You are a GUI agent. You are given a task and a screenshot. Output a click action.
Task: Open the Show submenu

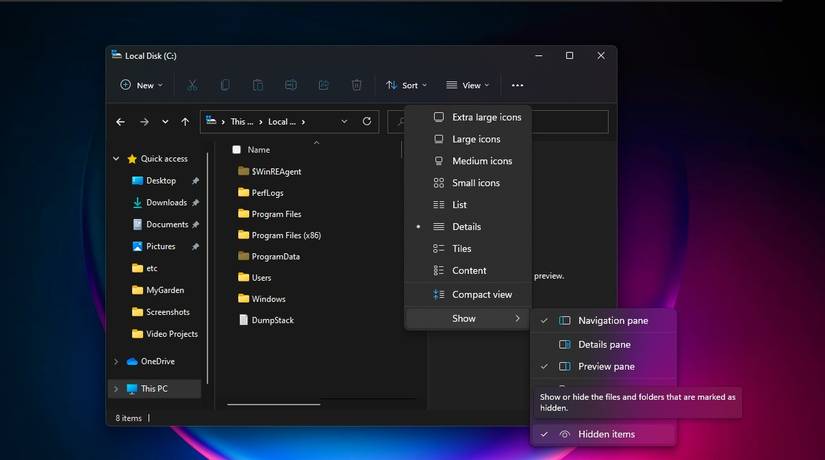click(468, 318)
